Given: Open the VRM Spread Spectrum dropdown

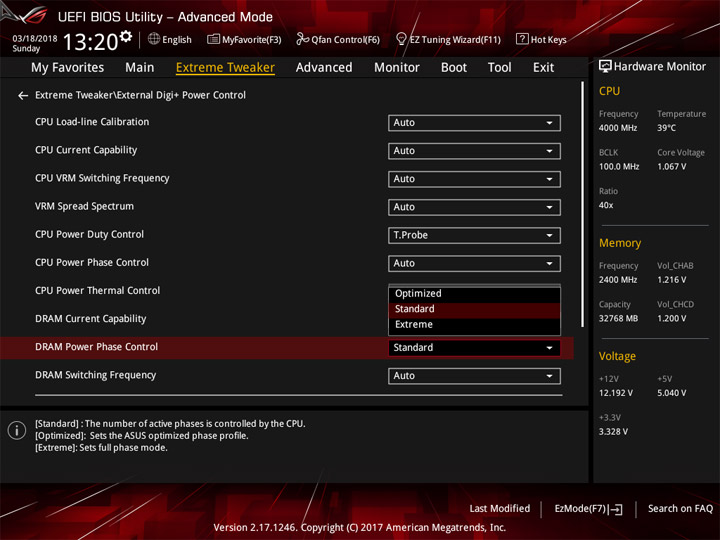Looking at the screenshot, I should (x=474, y=207).
